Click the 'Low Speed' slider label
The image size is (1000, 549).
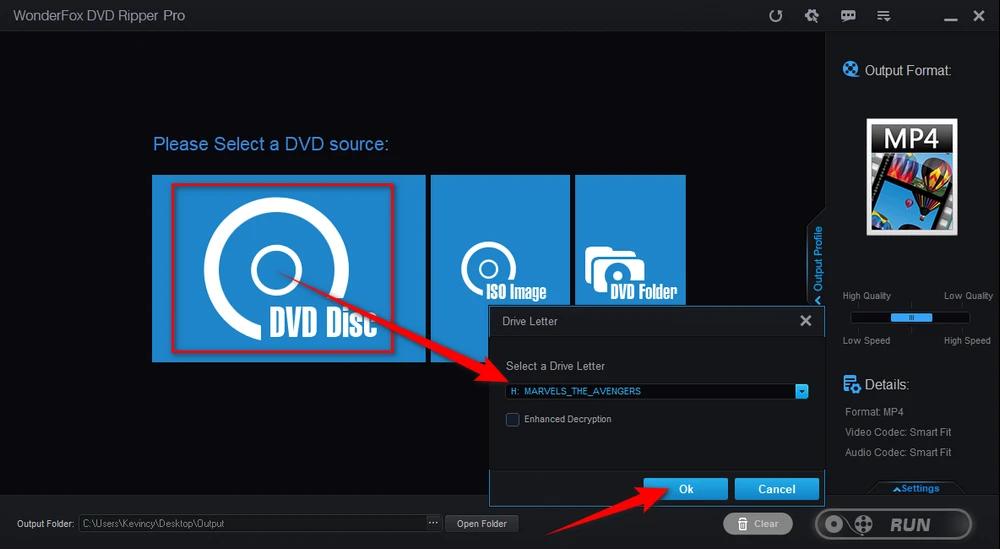(866, 340)
